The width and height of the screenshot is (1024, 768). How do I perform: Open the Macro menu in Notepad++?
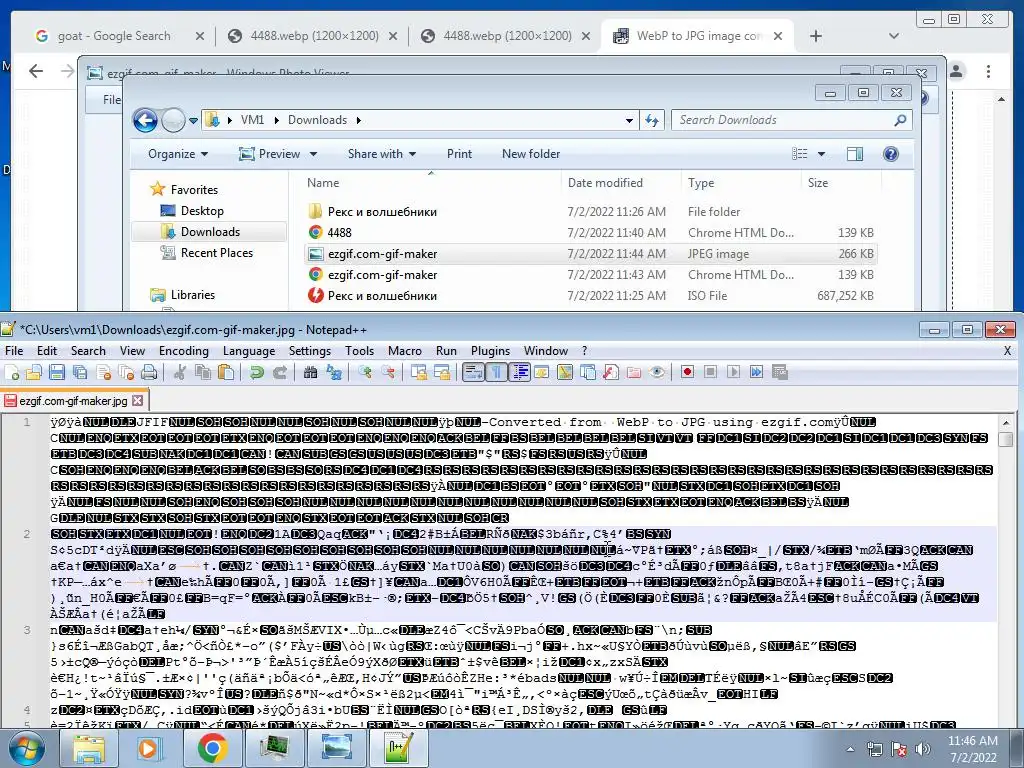[x=404, y=351]
